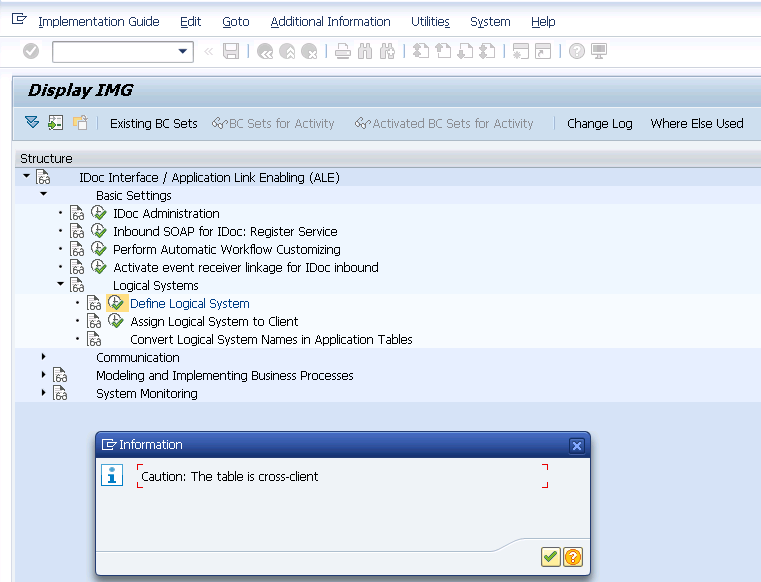The image size is (761, 582).
Task: Select Perform Automatic Workflow Customizing entry
Action: pyautogui.click(x=227, y=250)
